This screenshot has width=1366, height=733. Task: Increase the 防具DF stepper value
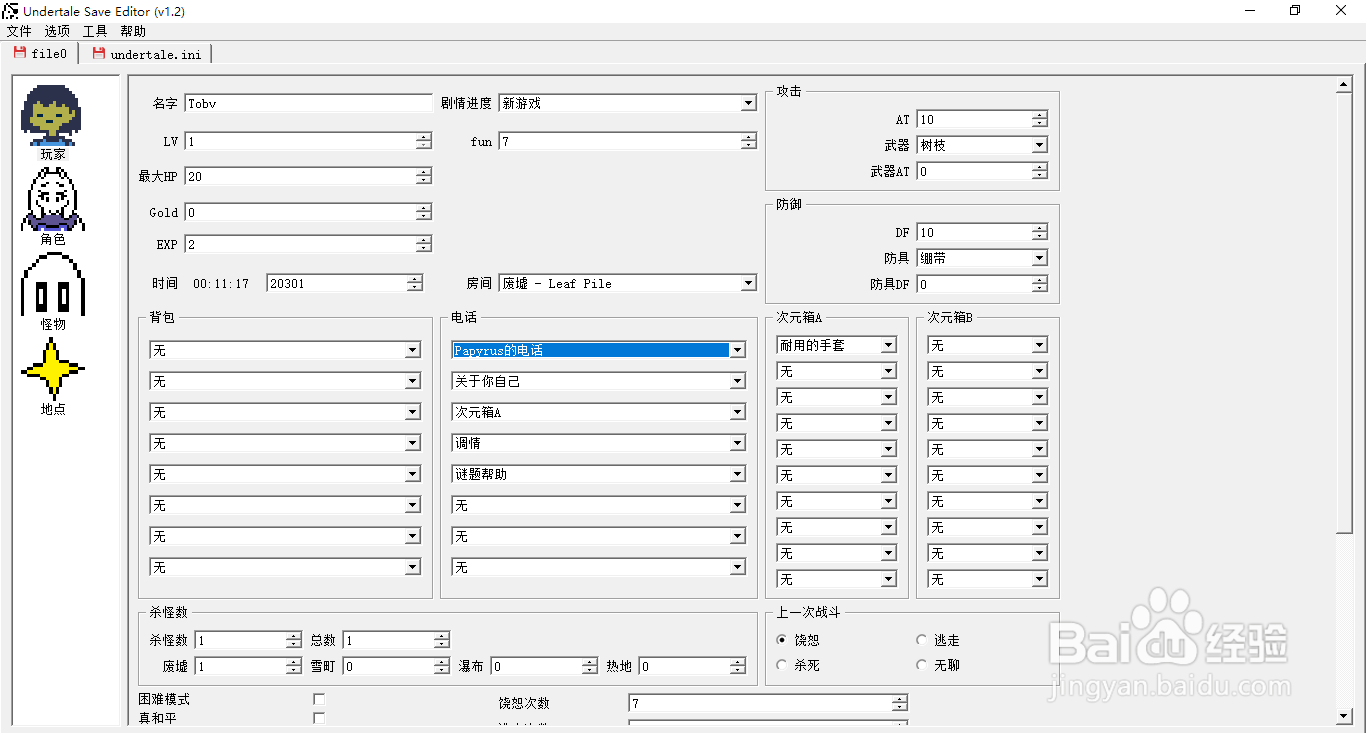coord(1040,280)
